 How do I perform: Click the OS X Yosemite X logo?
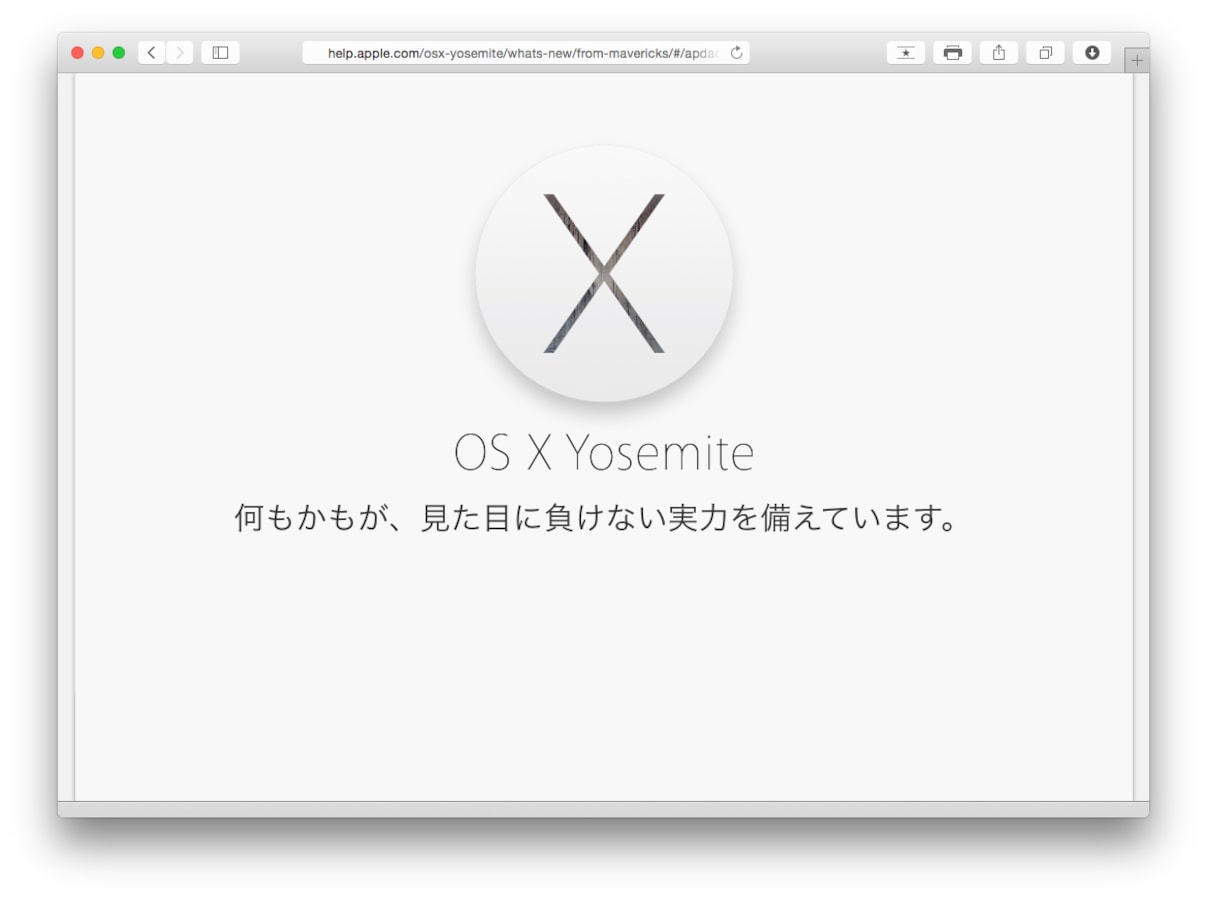tap(604, 273)
